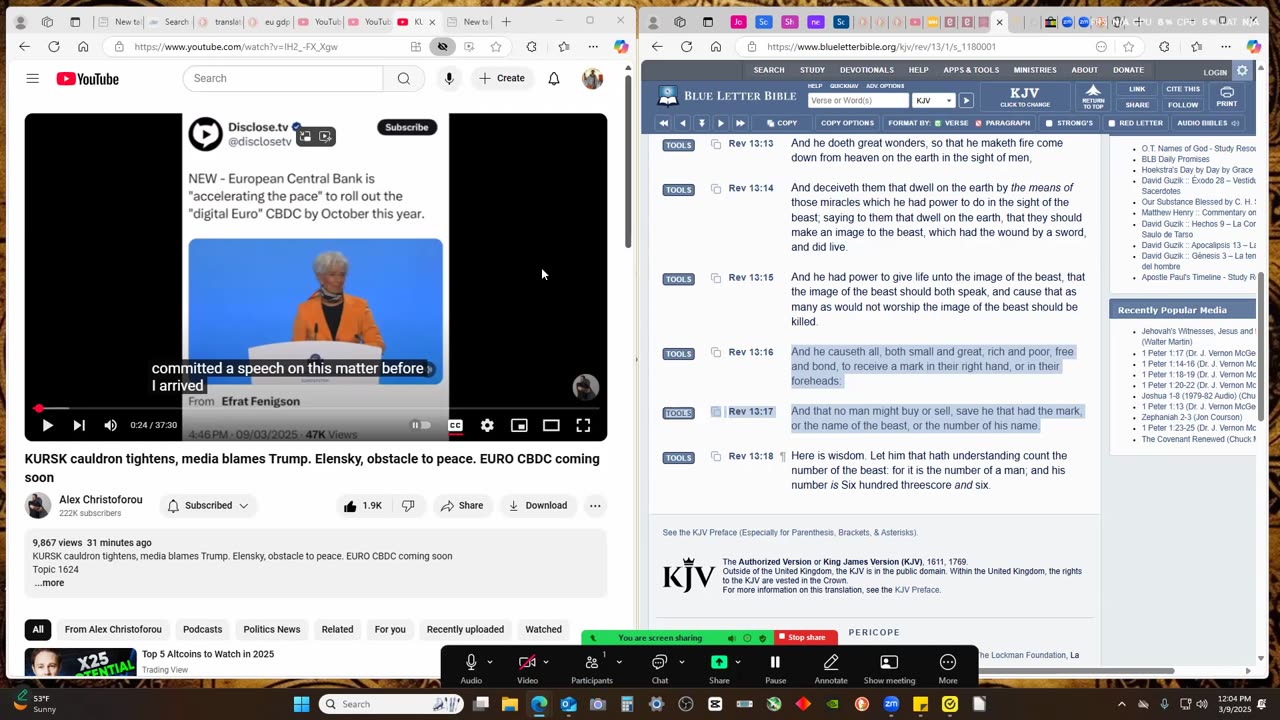This screenshot has width=1280, height=720.
Task: Open the YouTube hamburger guide menu
Action: point(33,78)
